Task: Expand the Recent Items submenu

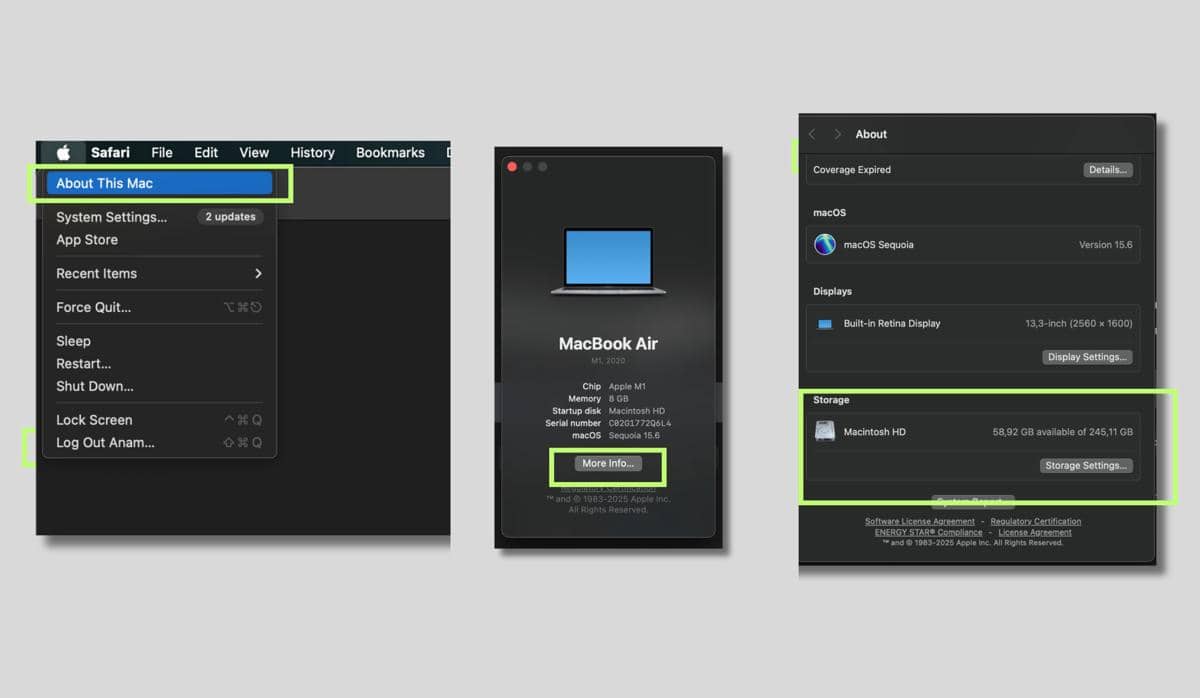Action: click(x=150, y=273)
